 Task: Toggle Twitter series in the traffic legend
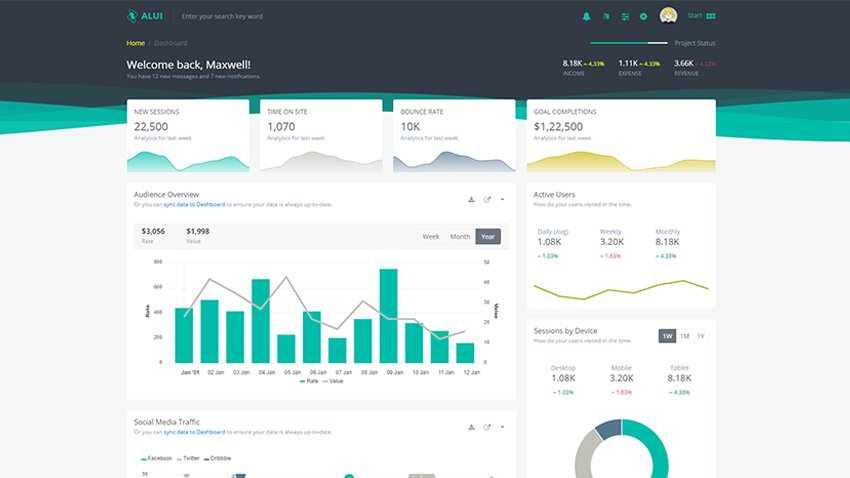(187, 458)
